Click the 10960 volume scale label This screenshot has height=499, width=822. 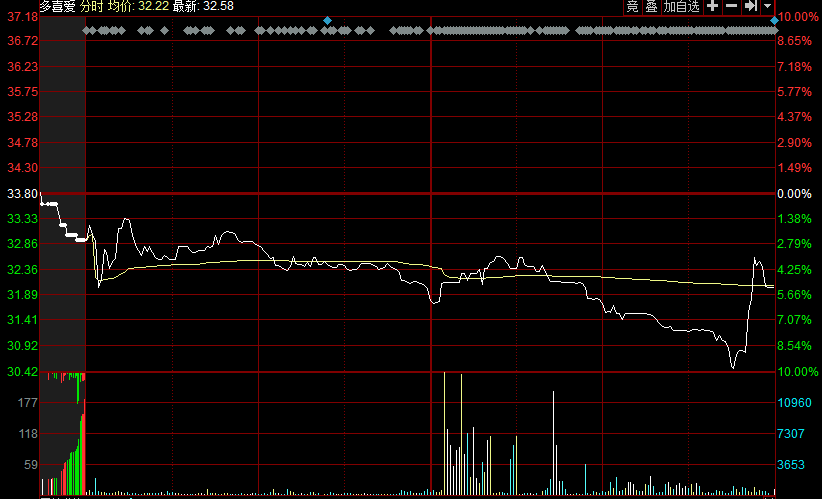point(798,402)
